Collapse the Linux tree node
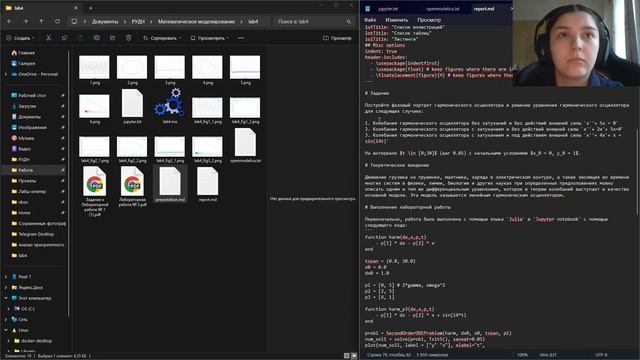The image size is (640, 360). (6, 330)
